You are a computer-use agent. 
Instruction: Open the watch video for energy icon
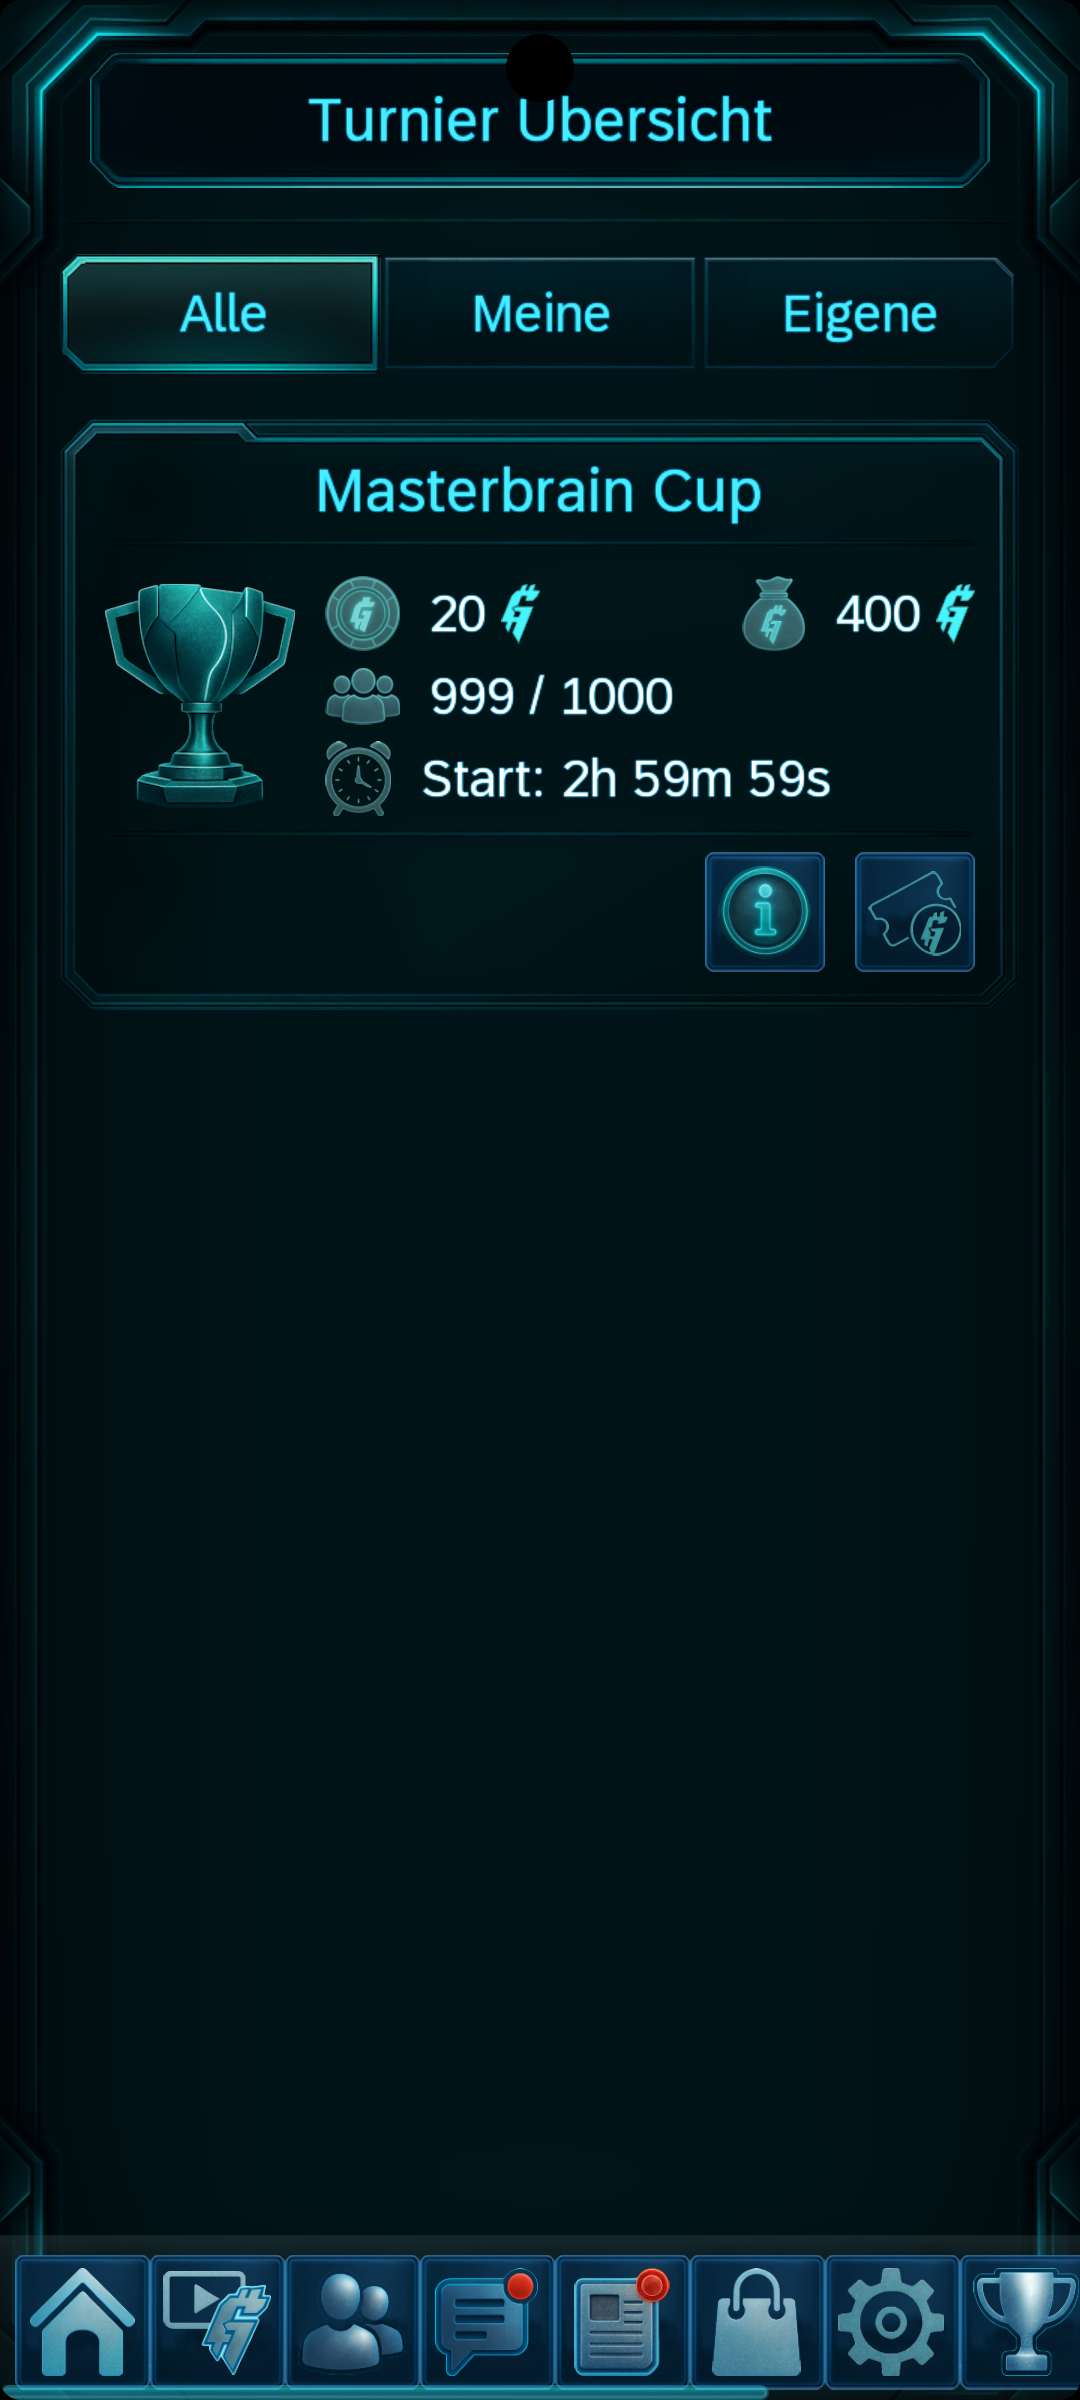click(217, 2321)
